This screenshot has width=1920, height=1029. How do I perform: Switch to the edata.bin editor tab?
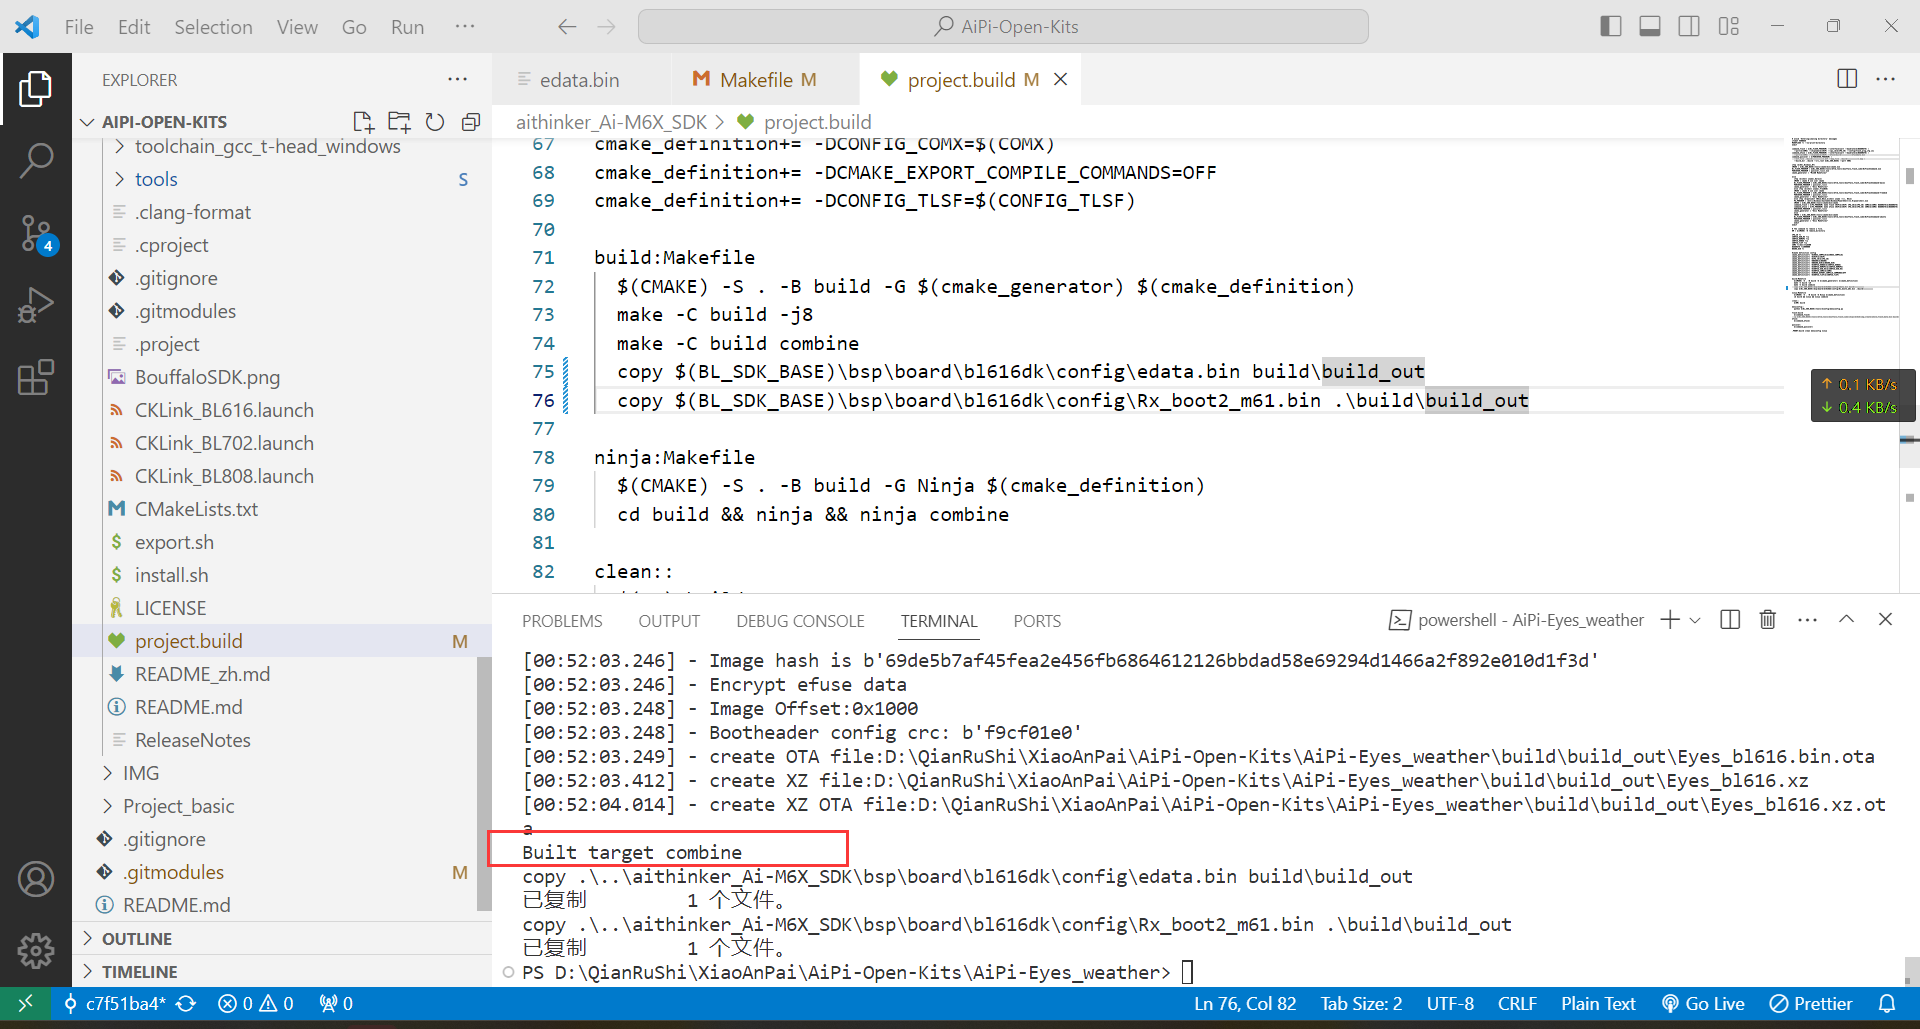[580, 79]
